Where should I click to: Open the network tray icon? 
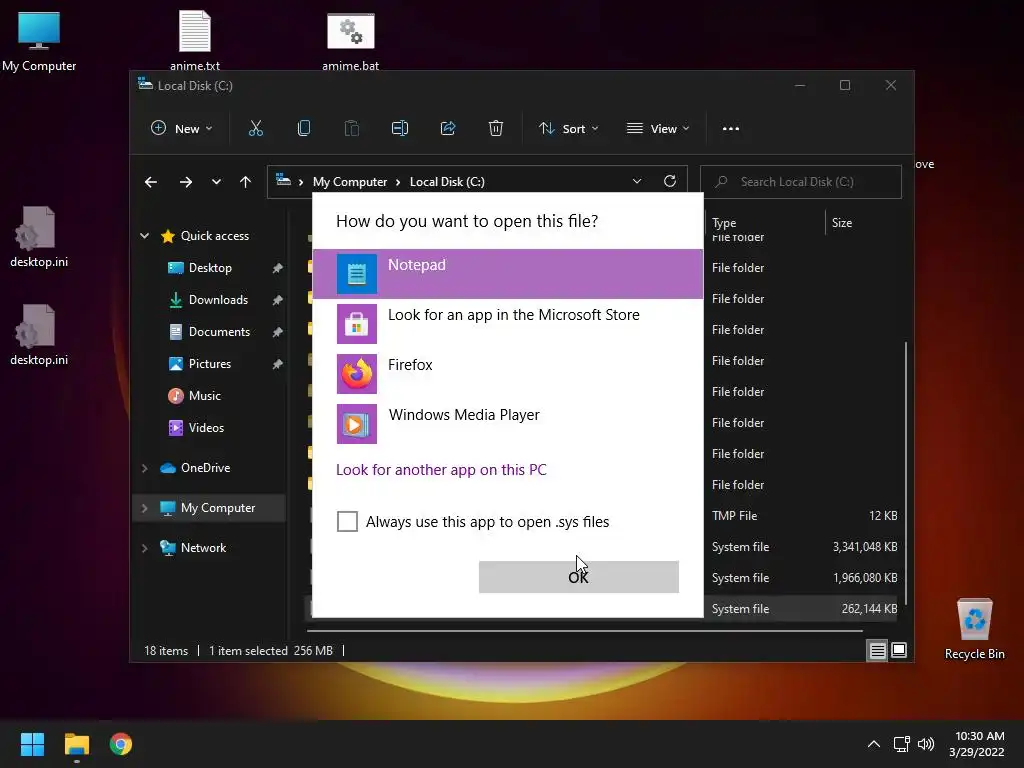[902, 744]
